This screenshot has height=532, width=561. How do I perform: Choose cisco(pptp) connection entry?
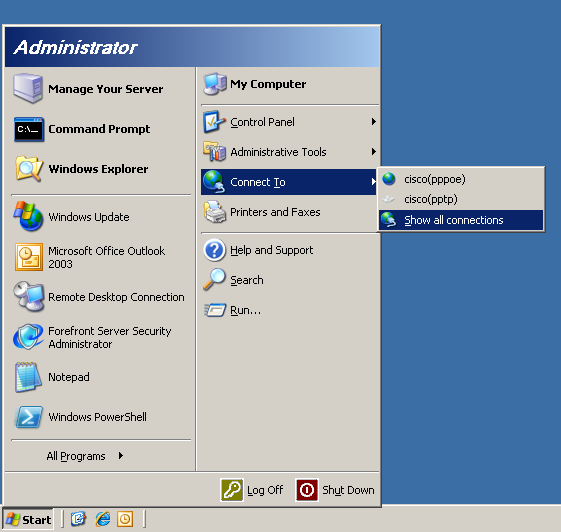coord(461,199)
